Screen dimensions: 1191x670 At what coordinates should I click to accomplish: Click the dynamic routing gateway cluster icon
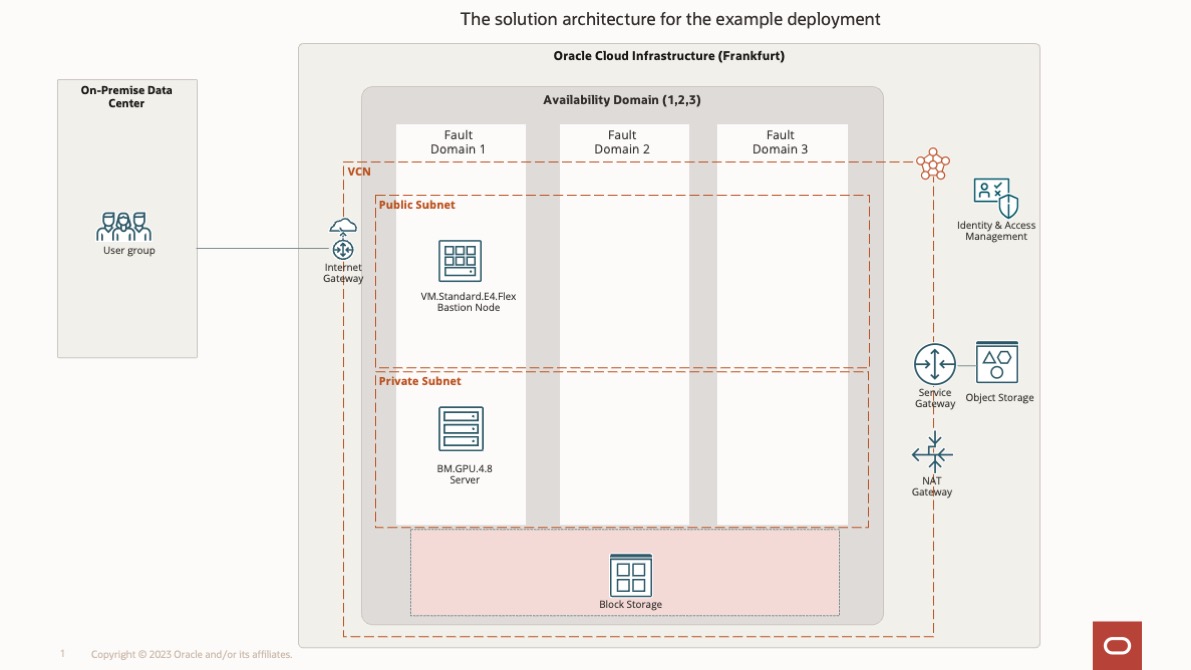pyautogui.click(x=932, y=164)
